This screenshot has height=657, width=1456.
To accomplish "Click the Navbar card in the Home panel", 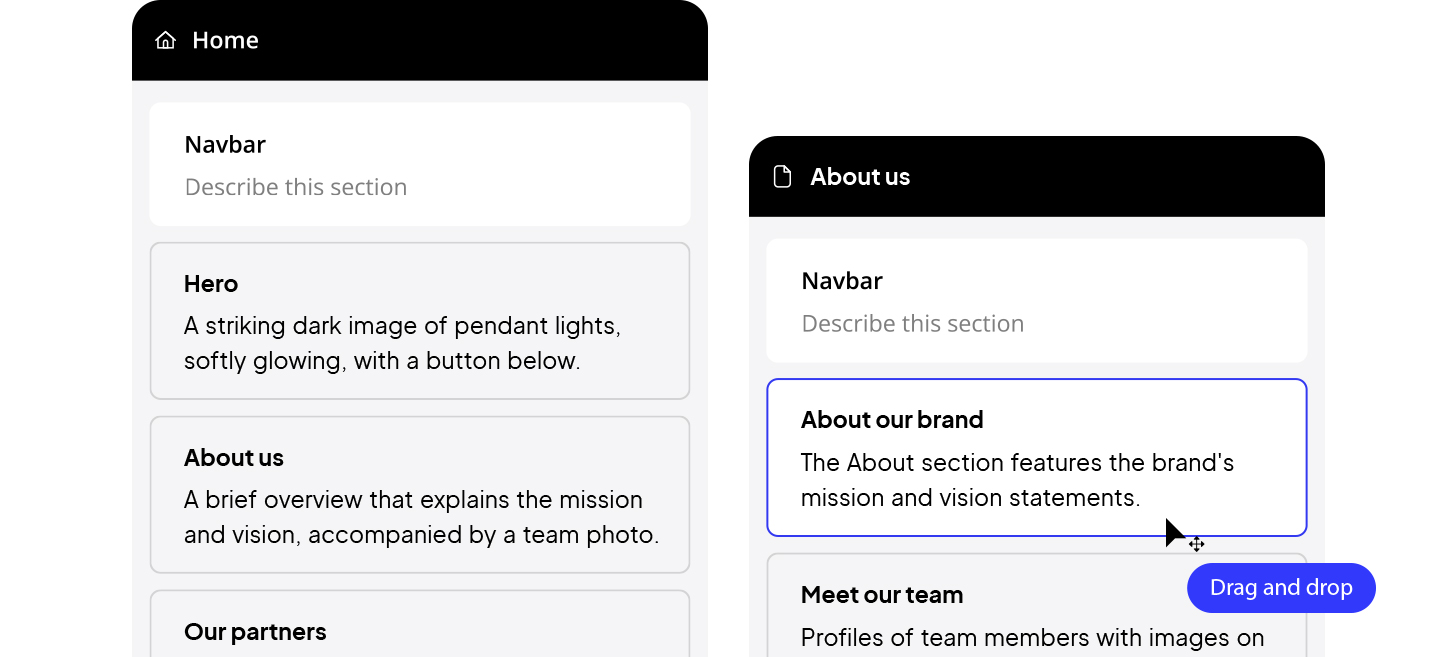I will click(x=420, y=164).
